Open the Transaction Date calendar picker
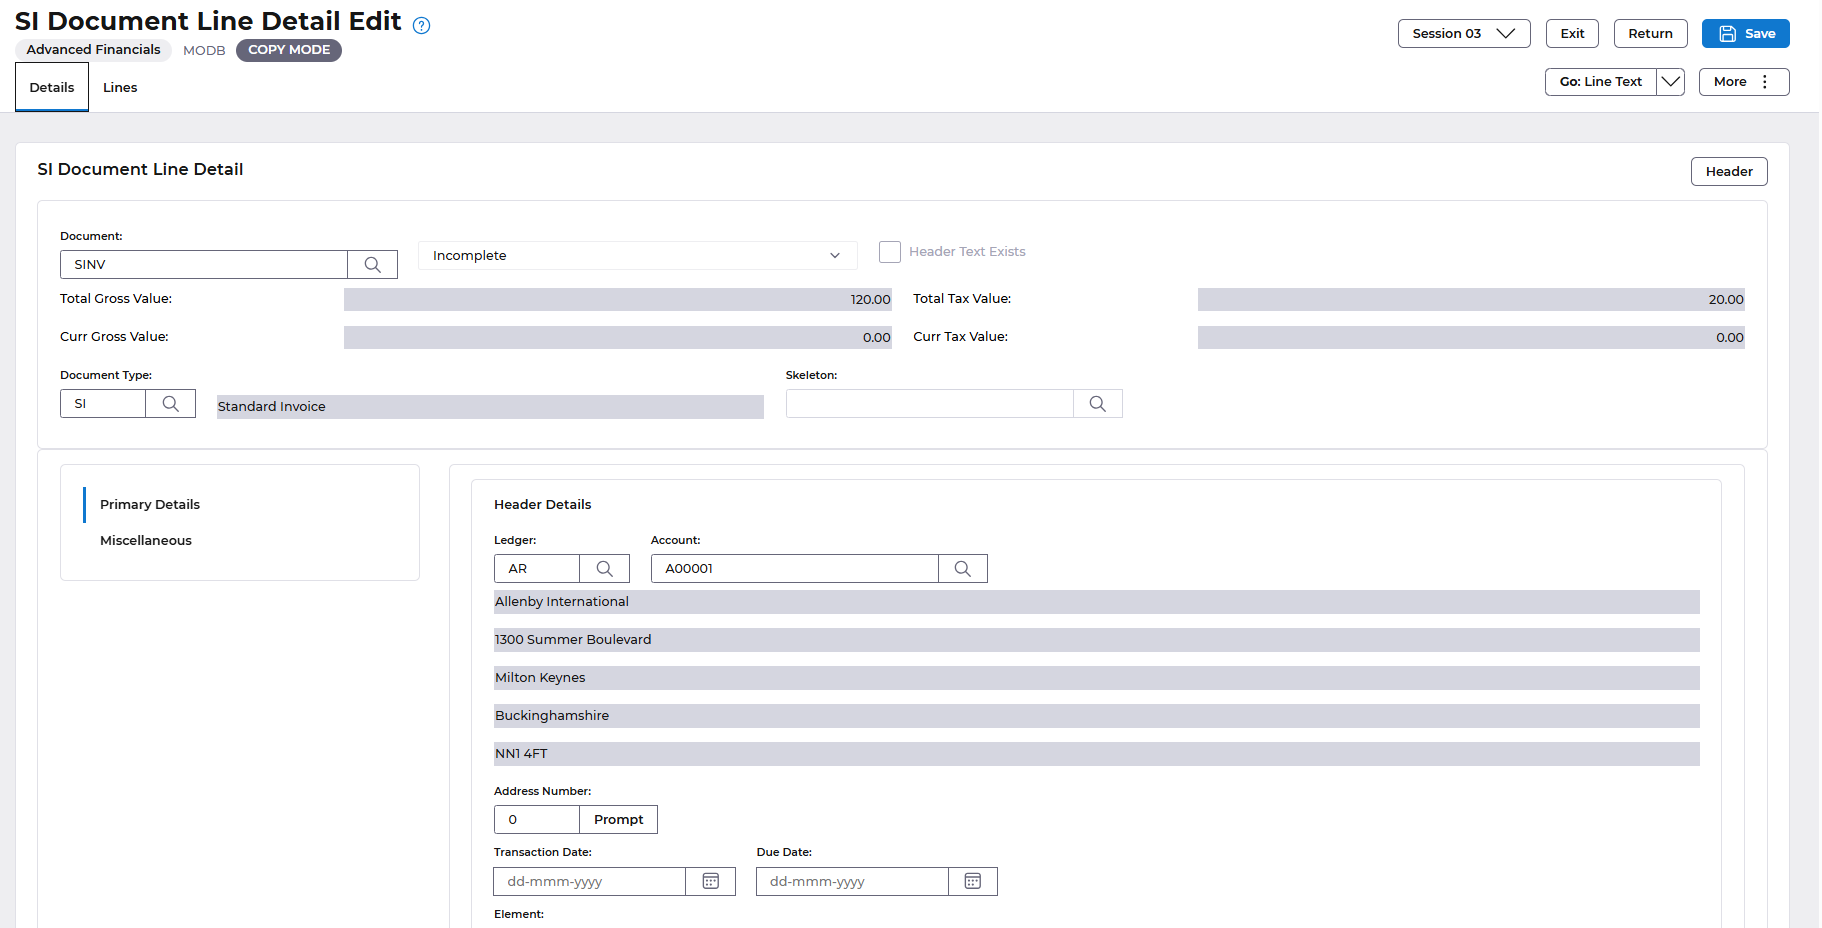The width and height of the screenshot is (1822, 928). click(710, 882)
